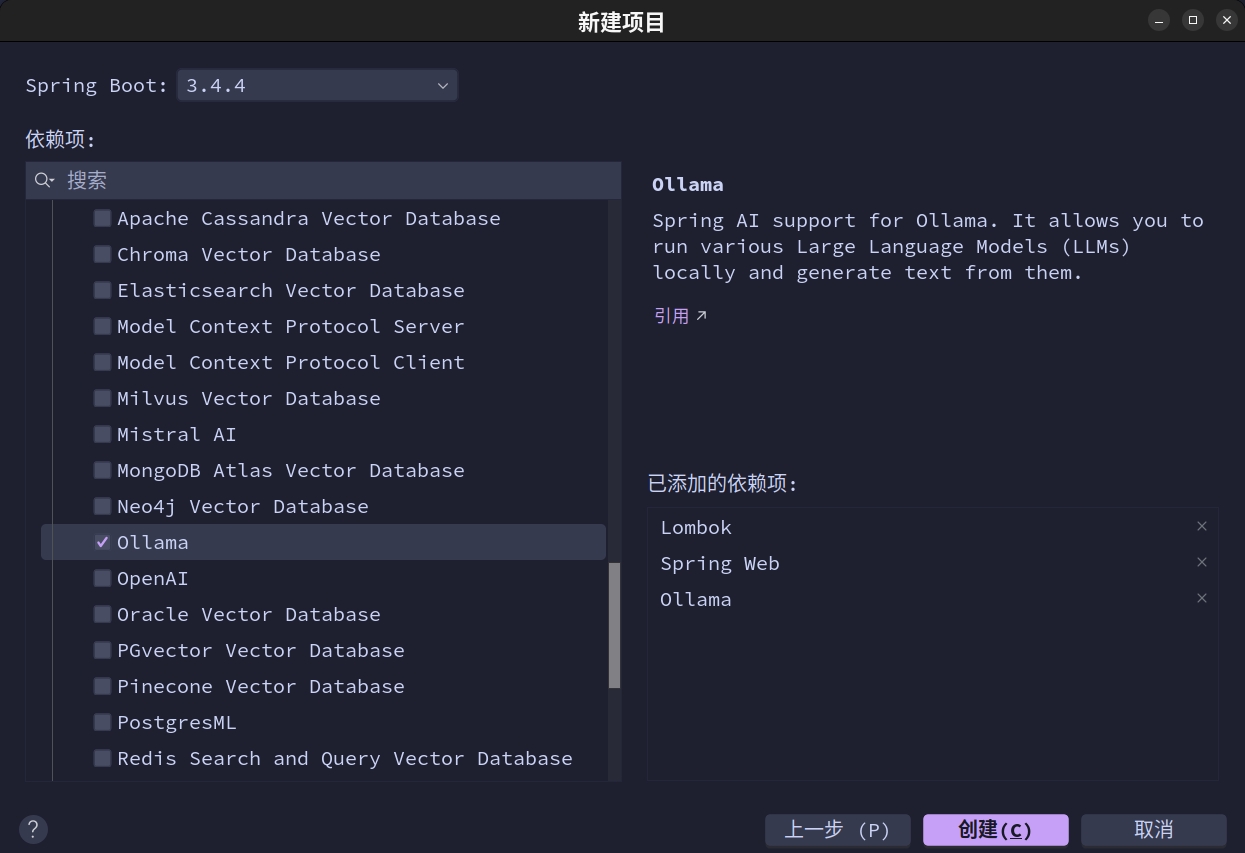This screenshot has height=853, width=1245.
Task: Remove Ollama from added dependencies list
Action: [1201, 599]
